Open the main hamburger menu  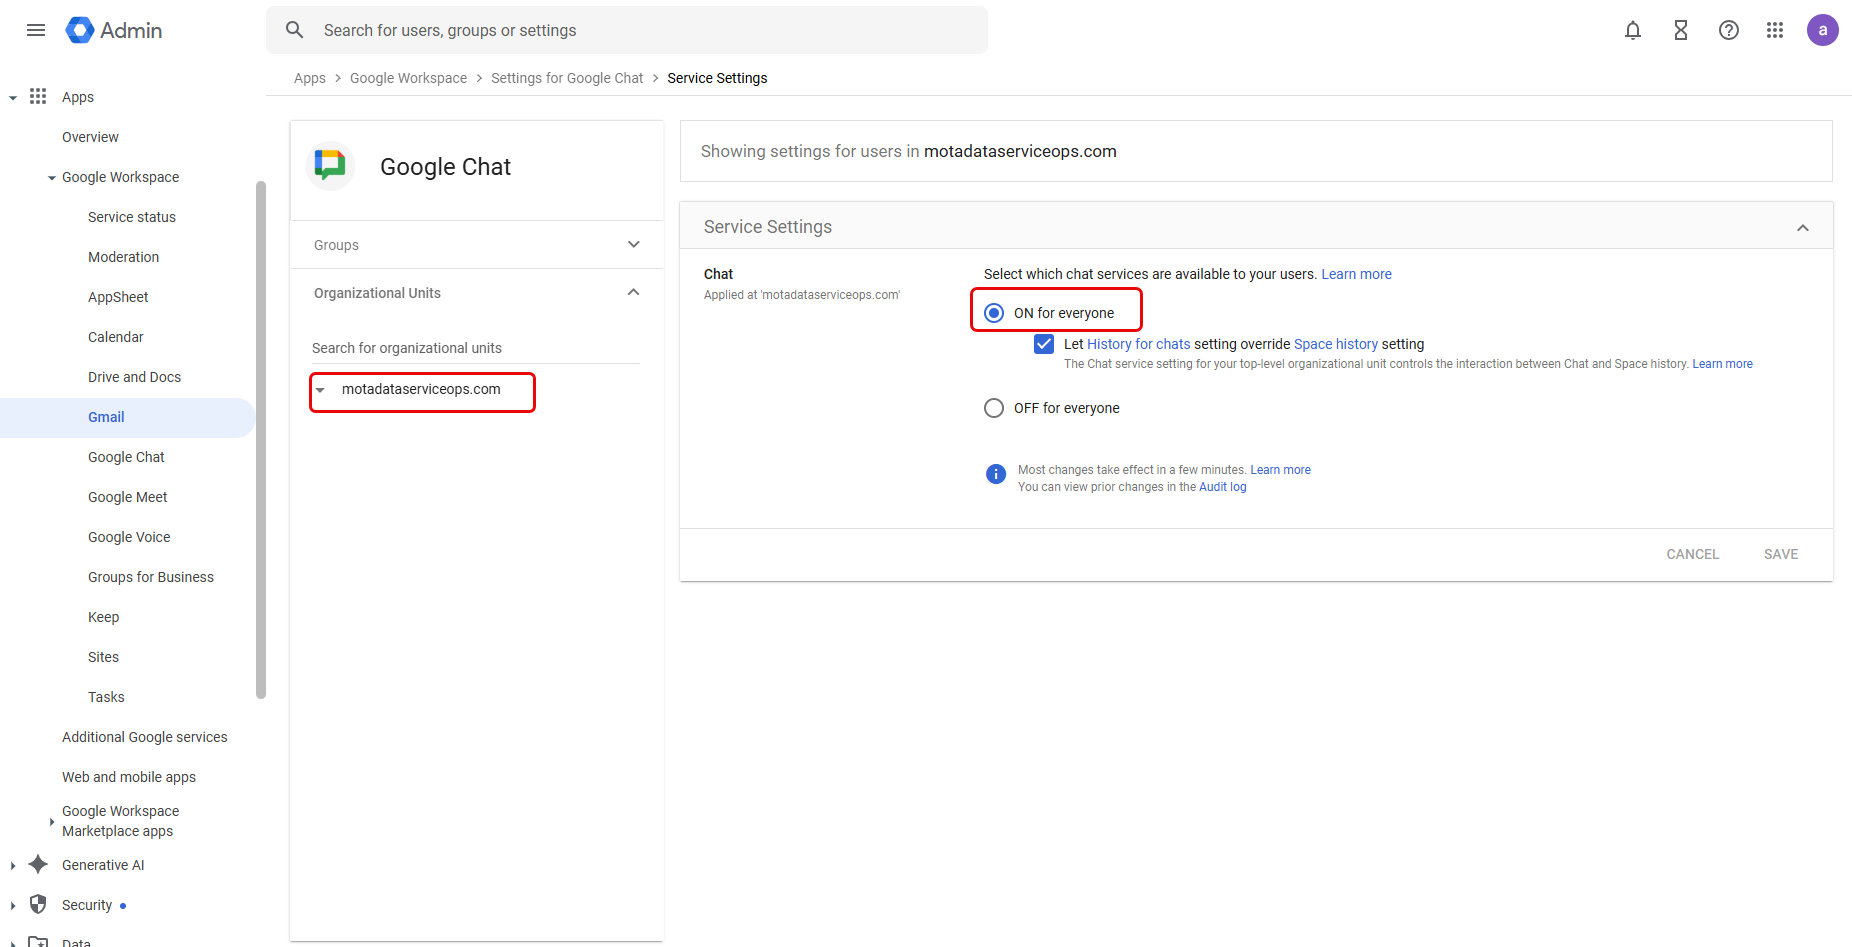pos(36,30)
